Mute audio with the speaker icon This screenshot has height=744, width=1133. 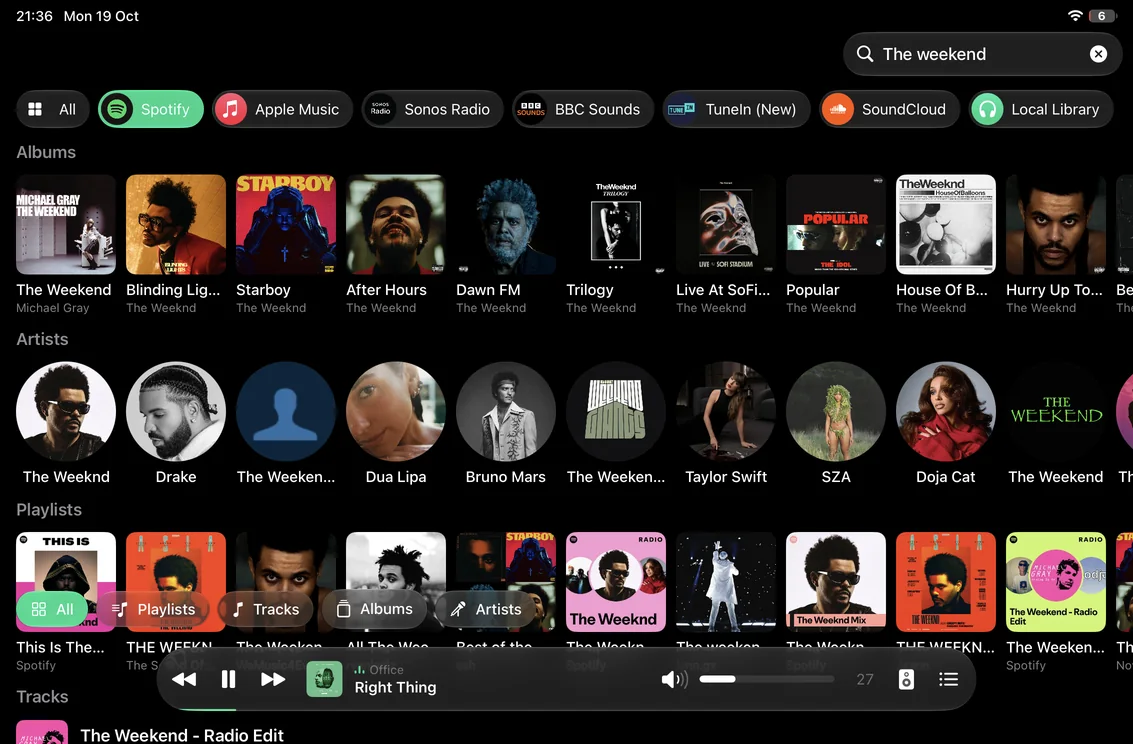tap(674, 679)
